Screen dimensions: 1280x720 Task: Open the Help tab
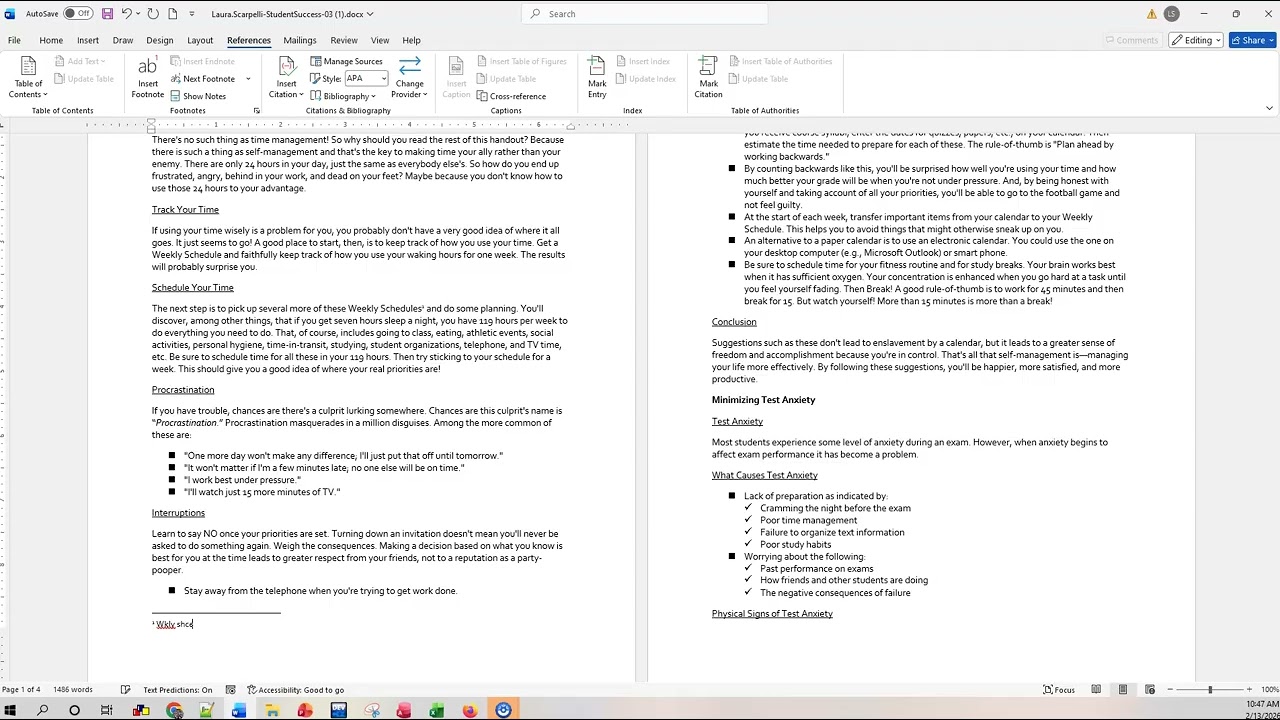click(411, 40)
